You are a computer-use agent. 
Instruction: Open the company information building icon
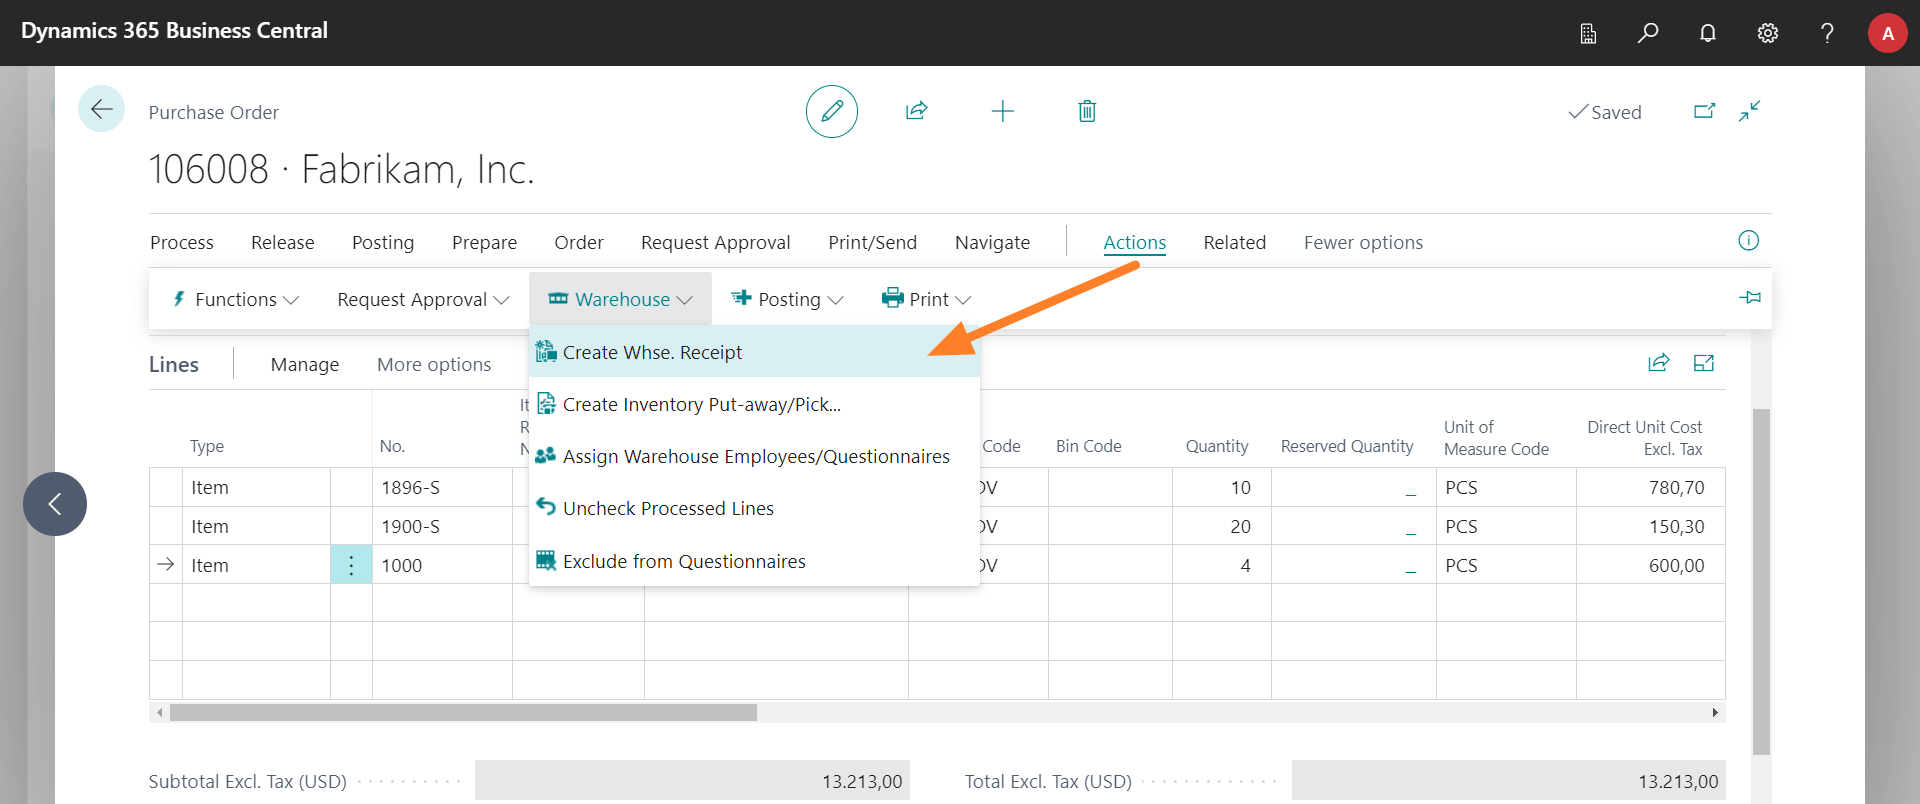pos(1588,33)
